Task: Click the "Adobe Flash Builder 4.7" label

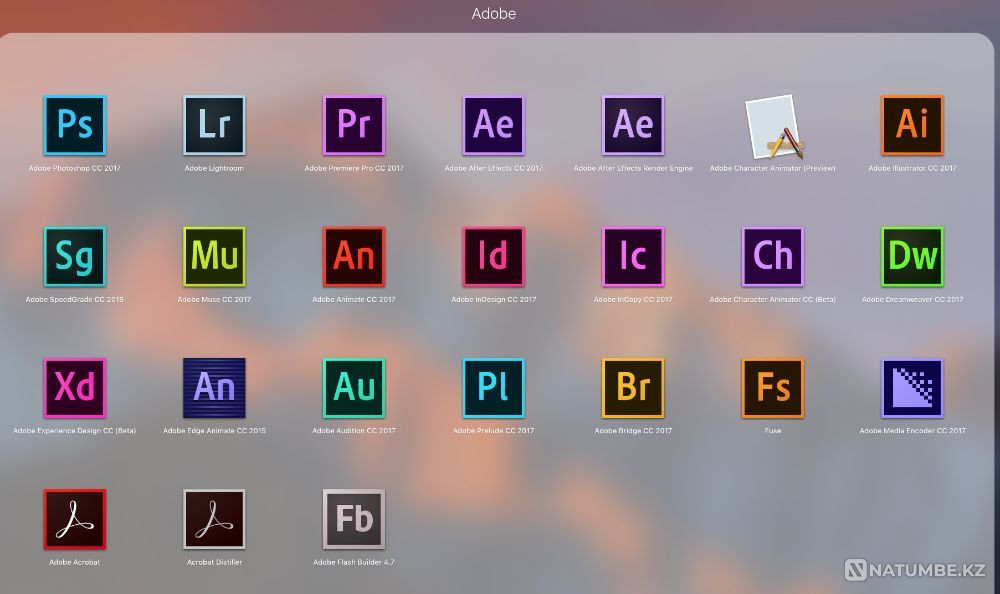Action: [354, 562]
